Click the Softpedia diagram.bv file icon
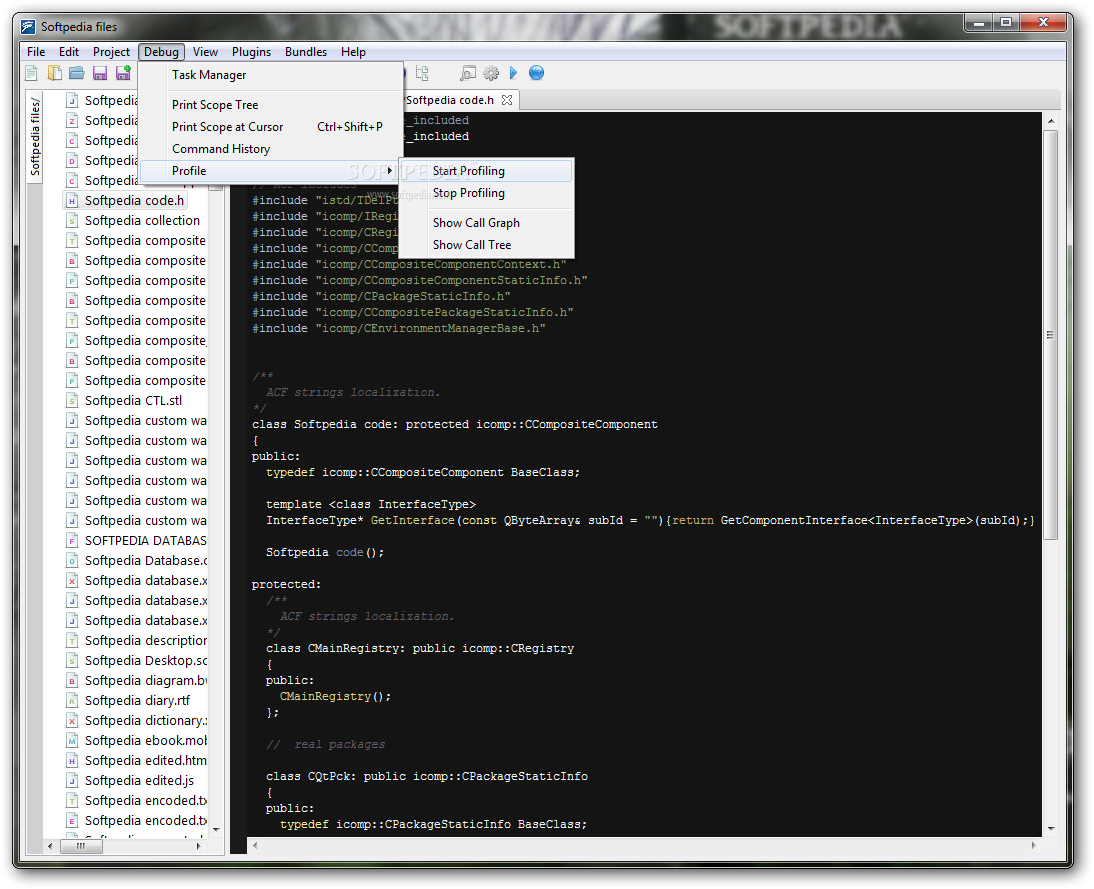The image size is (1094, 889). pyautogui.click(x=72, y=680)
